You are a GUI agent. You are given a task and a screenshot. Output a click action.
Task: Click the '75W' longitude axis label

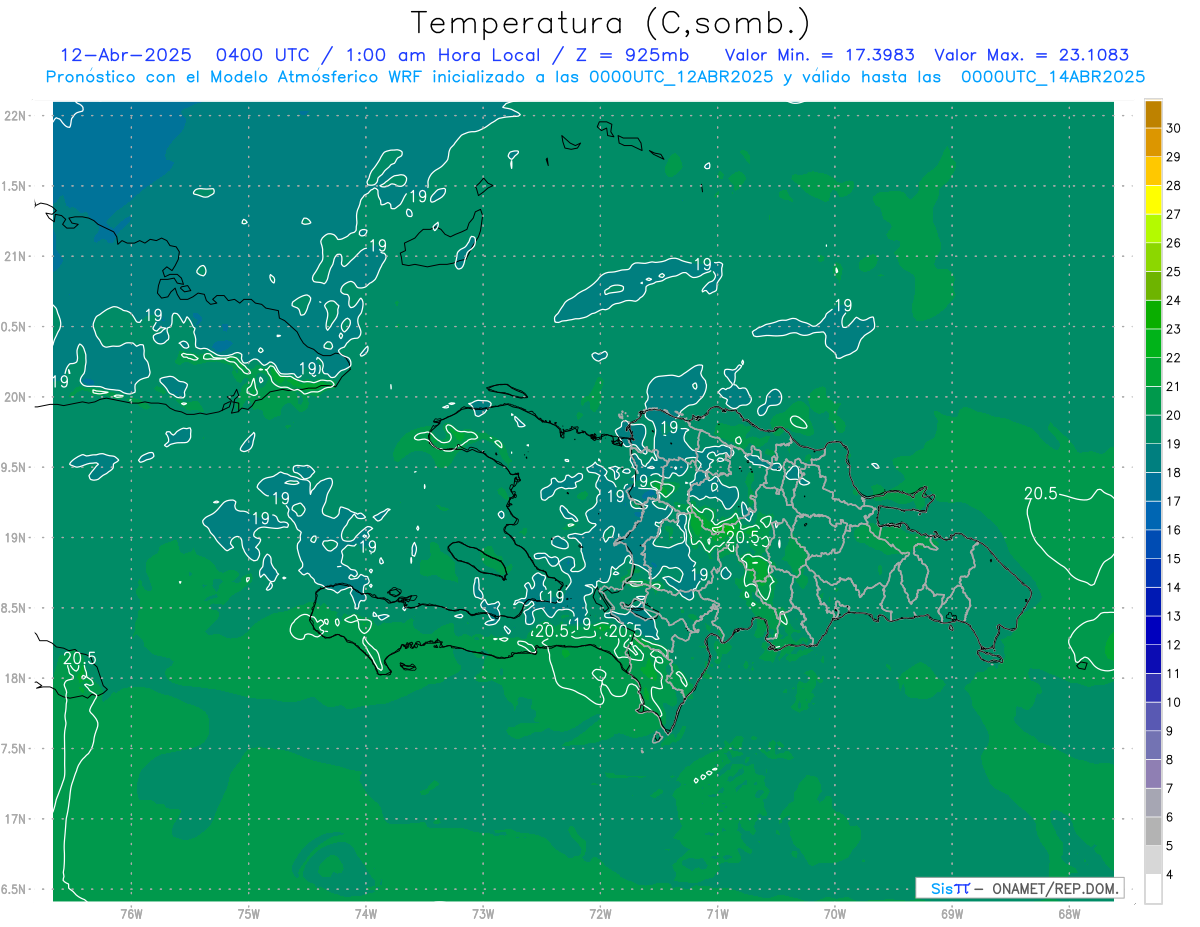click(249, 914)
